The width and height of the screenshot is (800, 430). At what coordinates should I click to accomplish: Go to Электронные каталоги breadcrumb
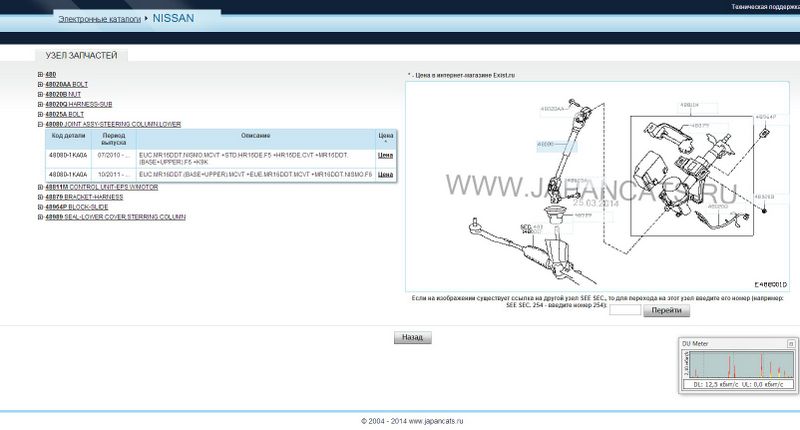pos(99,19)
